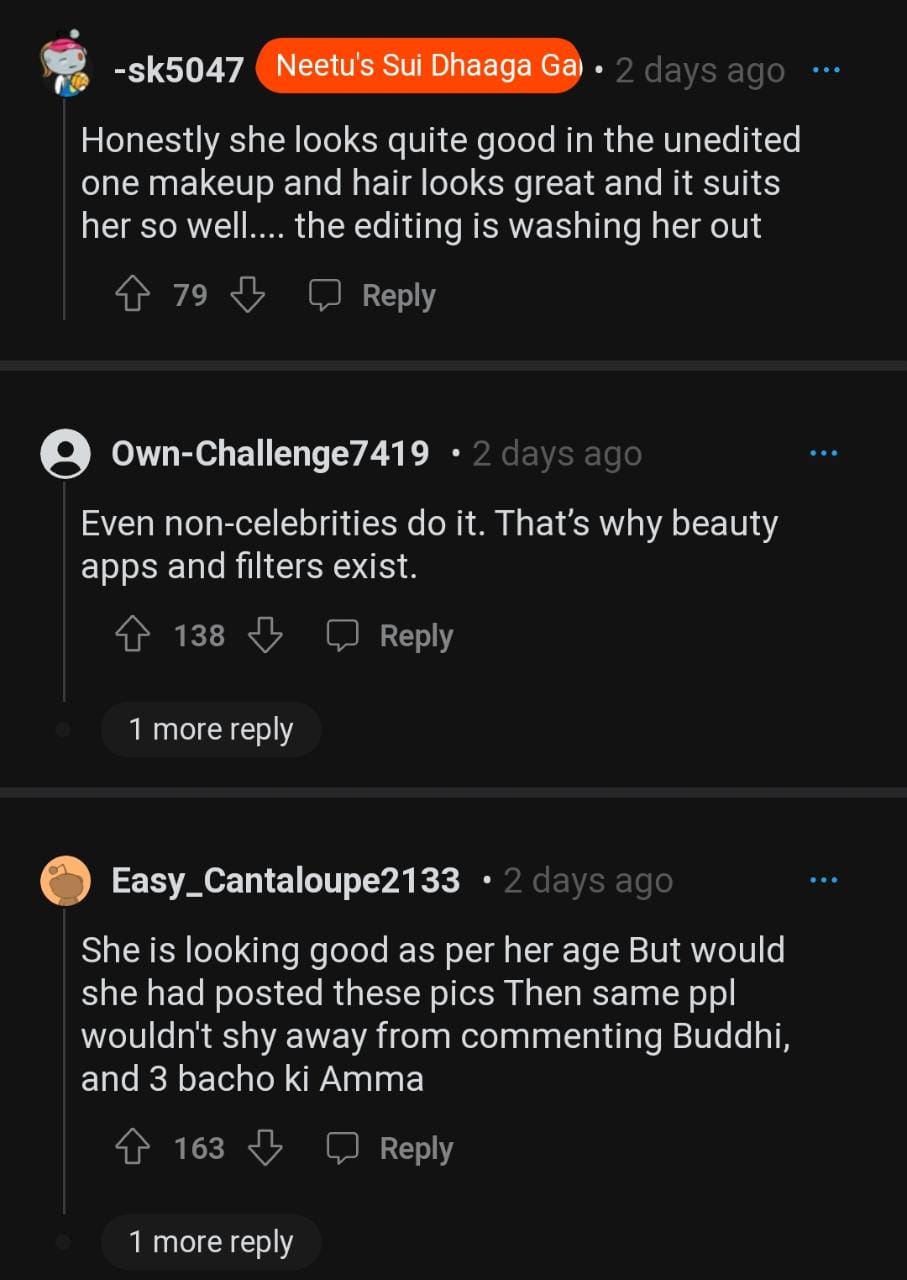Tap Easy_Cantaloupe2133's orange avatar
The height and width of the screenshot is (1280, 907).
pyautogui.click(x=66, y=881)
